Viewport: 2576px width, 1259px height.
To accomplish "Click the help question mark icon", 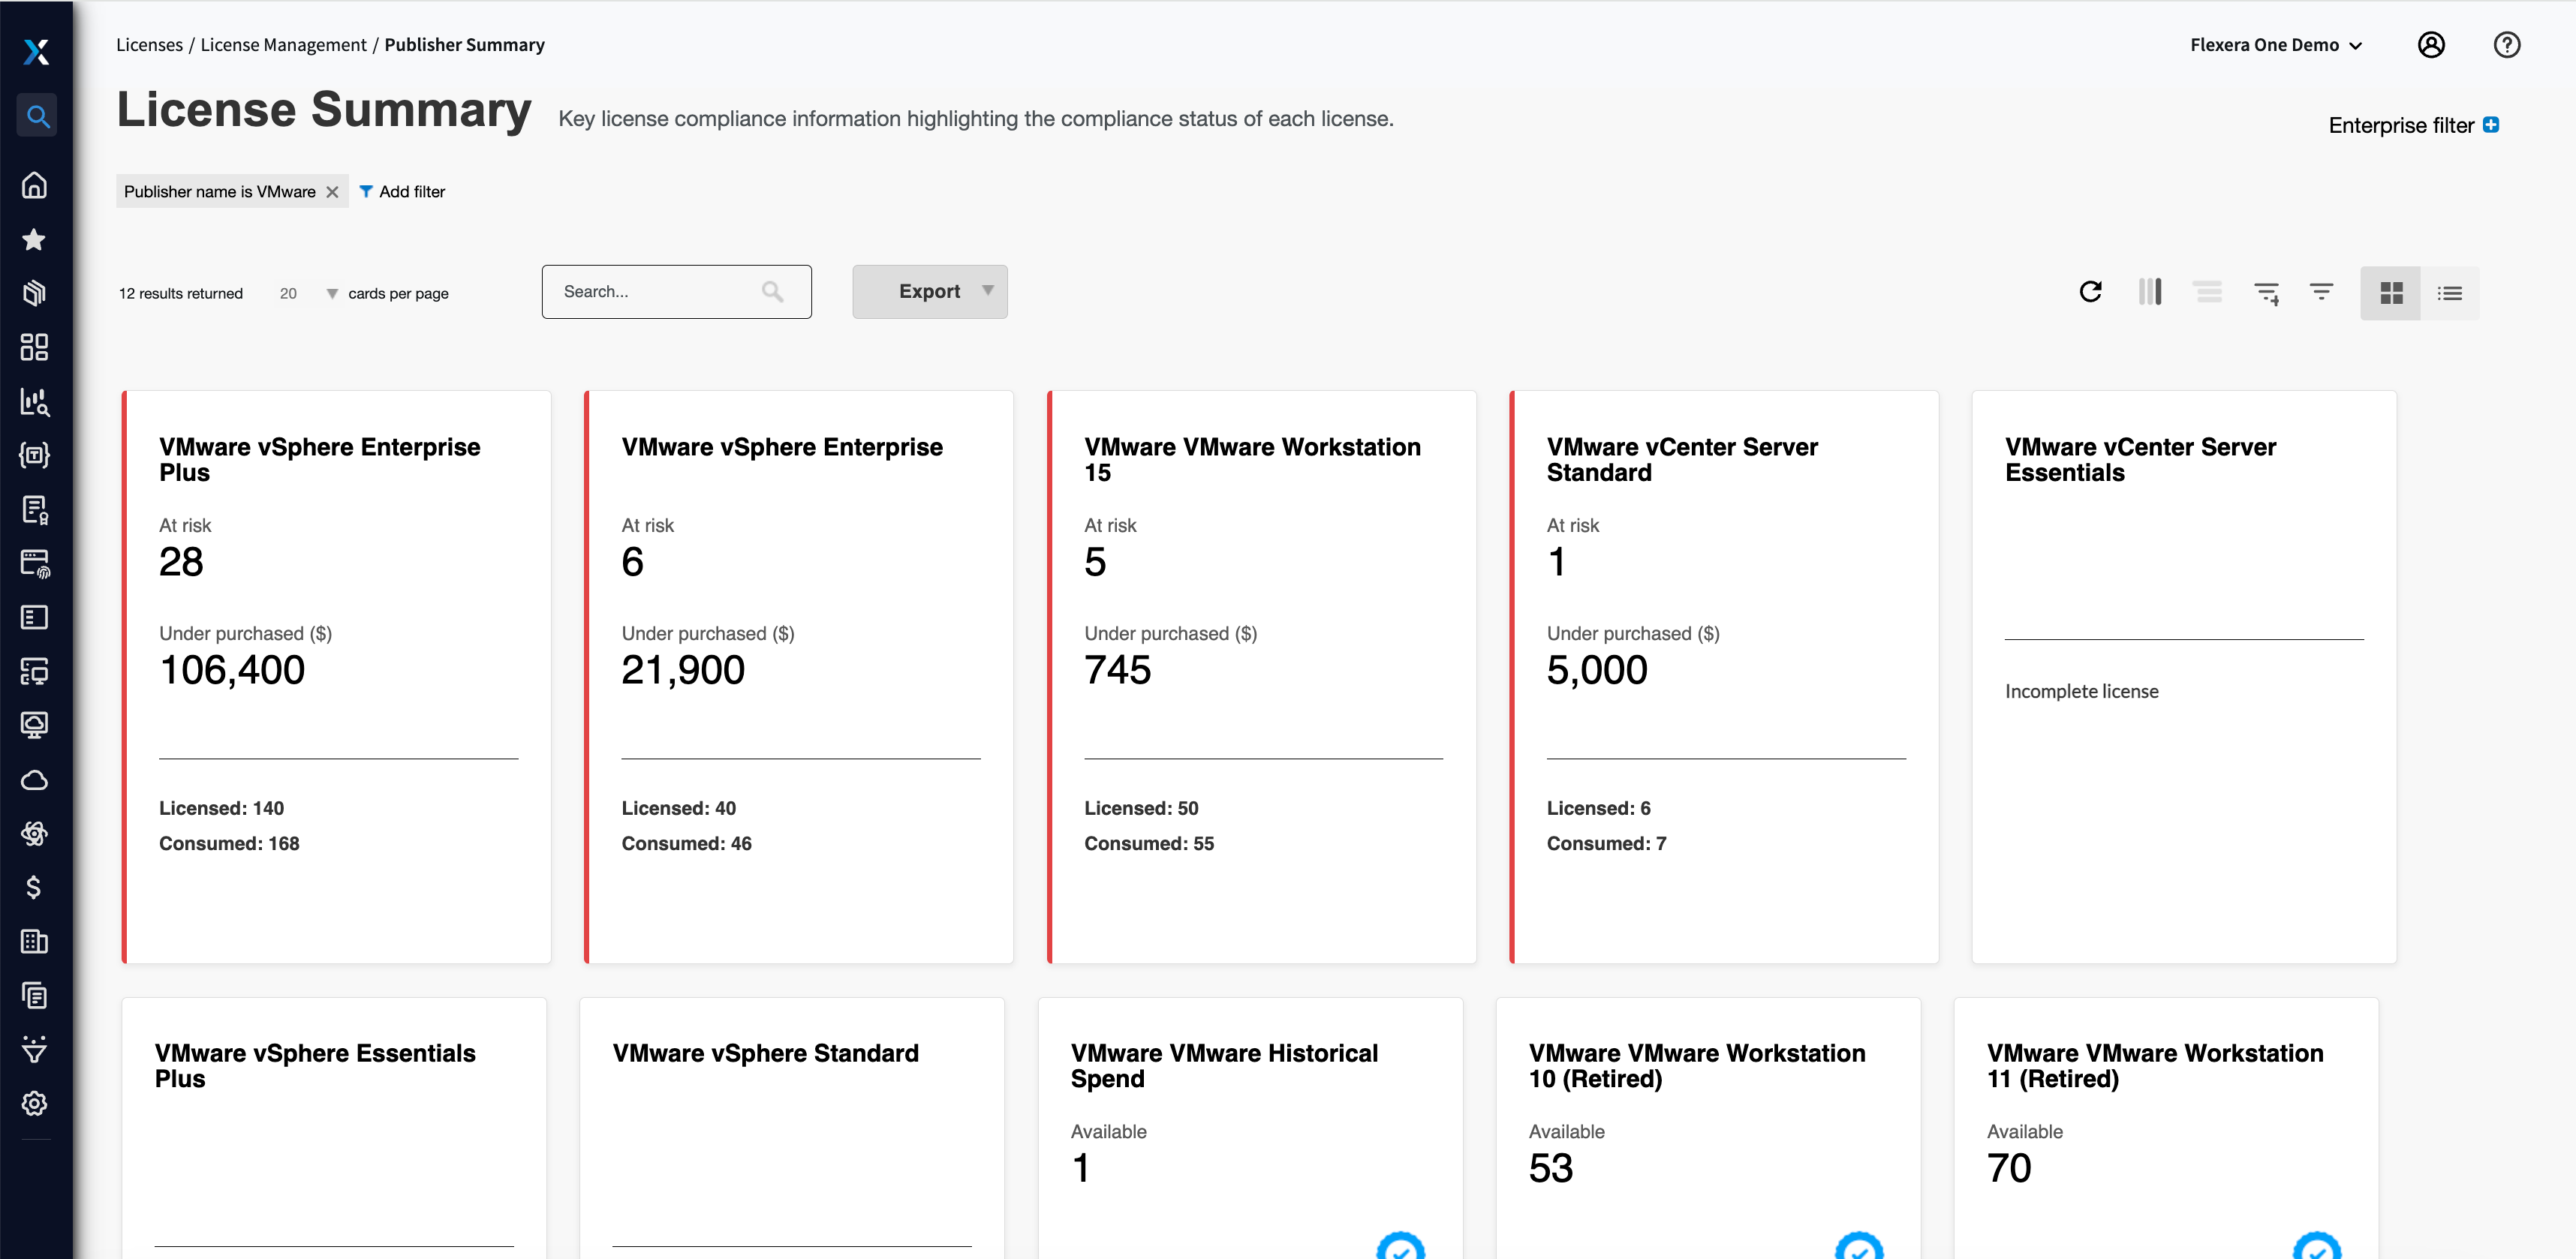I will (x=2506, y=45).
